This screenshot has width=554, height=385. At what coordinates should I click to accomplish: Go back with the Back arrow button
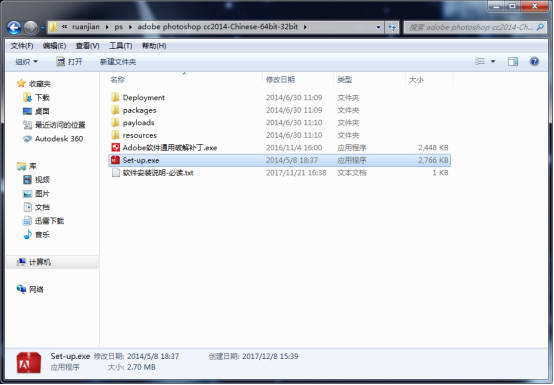pyautogui.click(x=14, y=27)
